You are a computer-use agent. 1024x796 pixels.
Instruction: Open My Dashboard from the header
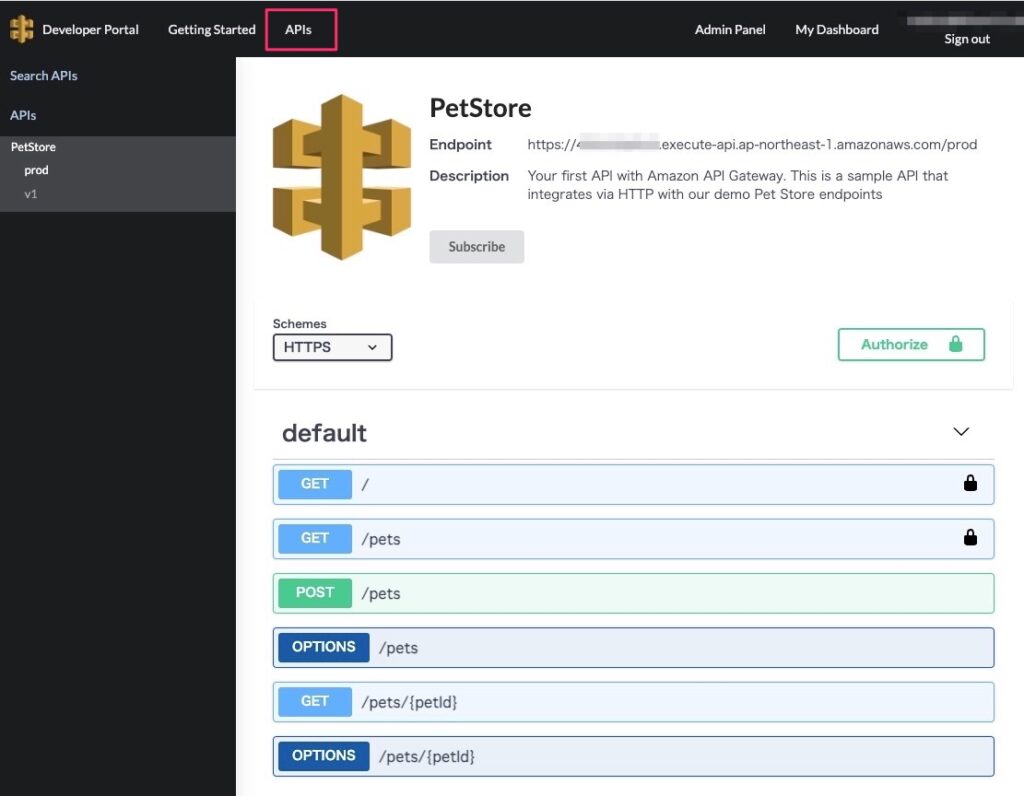coord(837,30)
